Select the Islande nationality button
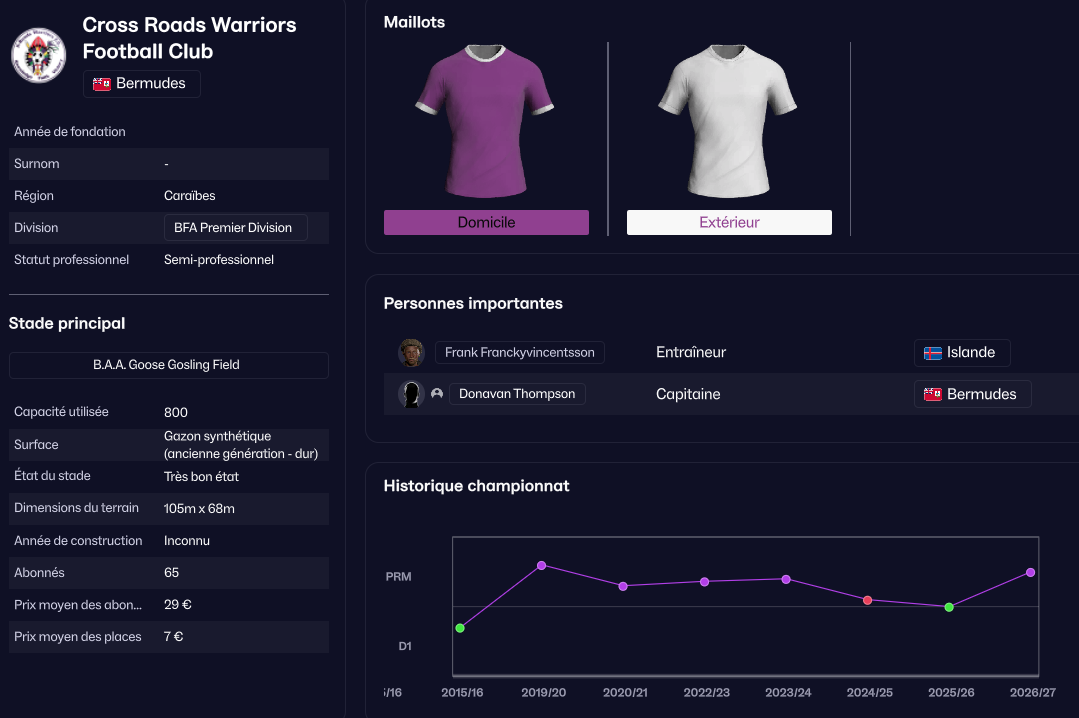This screenshot has width=1079, height=718. 961,353
